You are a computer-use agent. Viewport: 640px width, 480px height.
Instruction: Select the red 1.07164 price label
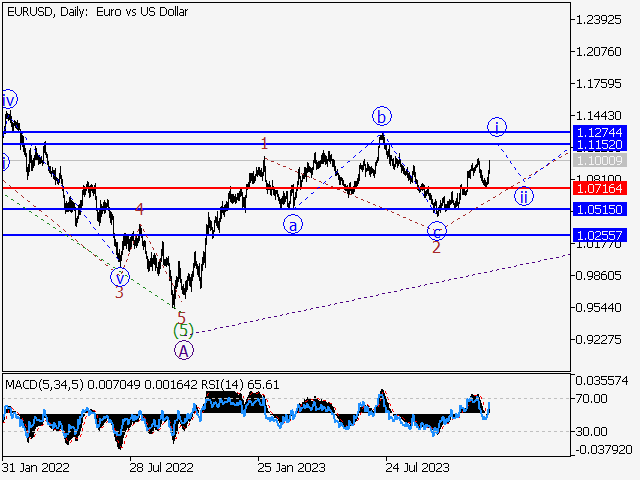[600, 189]
